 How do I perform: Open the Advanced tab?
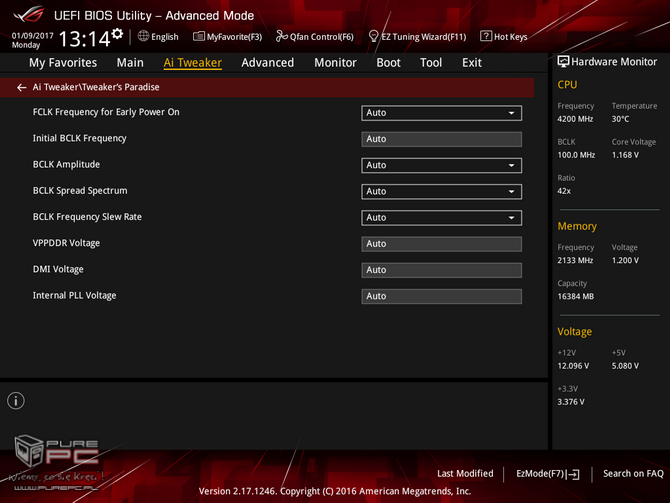[268, 63]
